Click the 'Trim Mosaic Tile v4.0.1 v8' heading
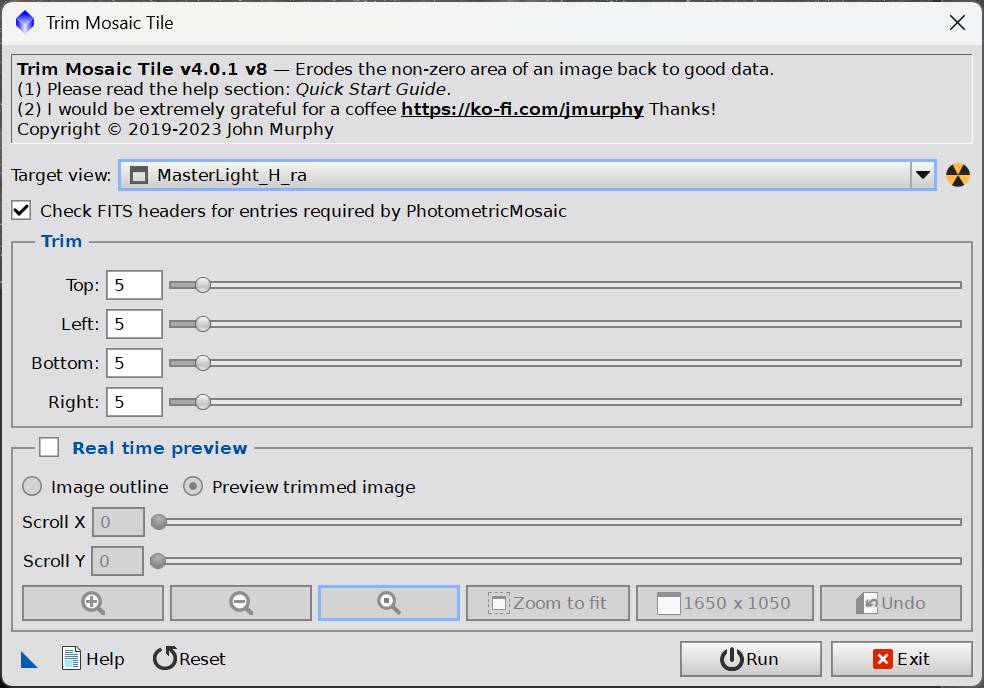984x688 pixels. click(x=142, y=69)
